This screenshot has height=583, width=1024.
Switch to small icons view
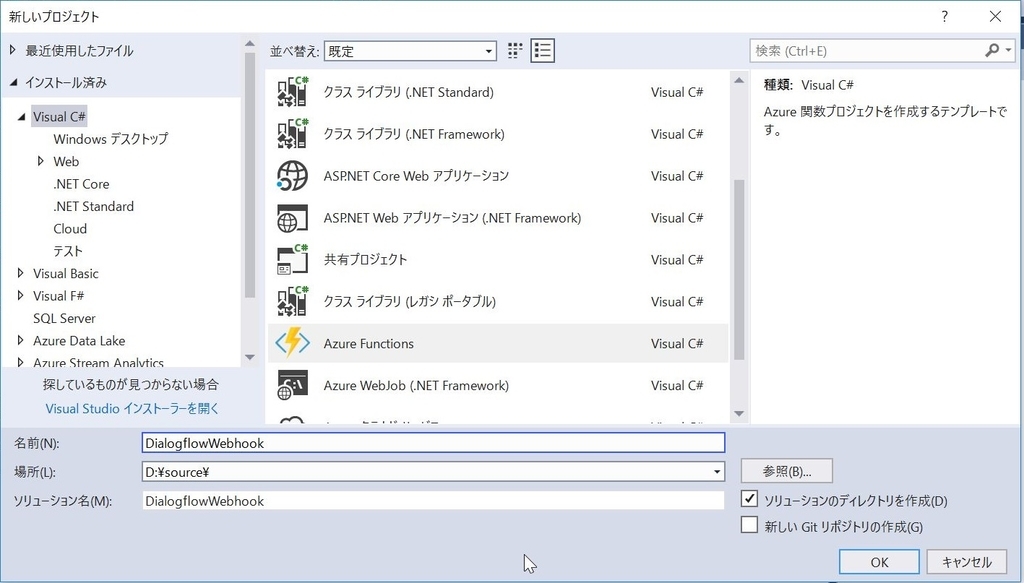coord(514,50)
